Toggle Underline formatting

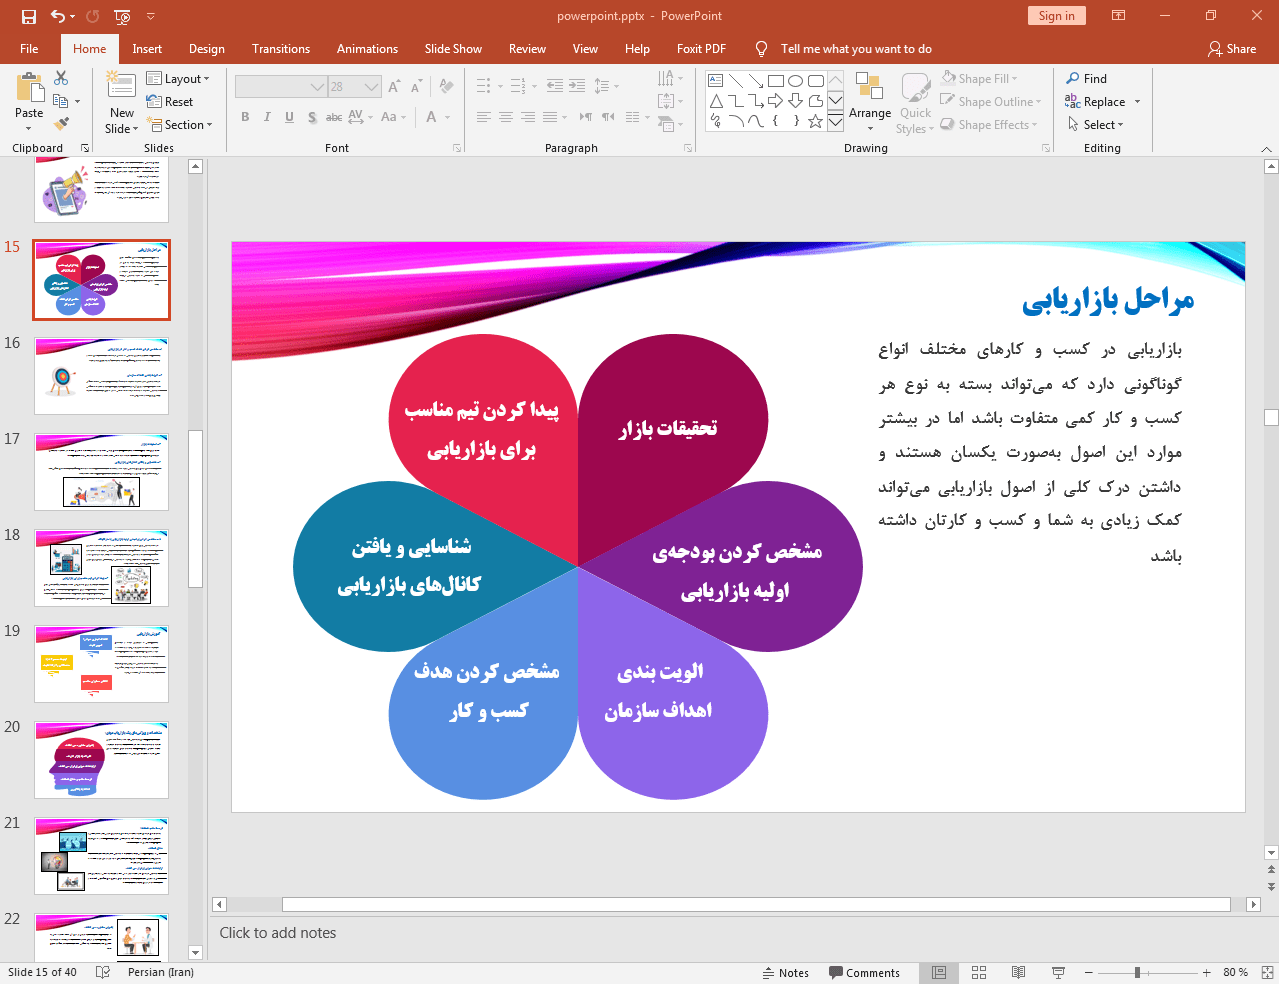[289, 117]
